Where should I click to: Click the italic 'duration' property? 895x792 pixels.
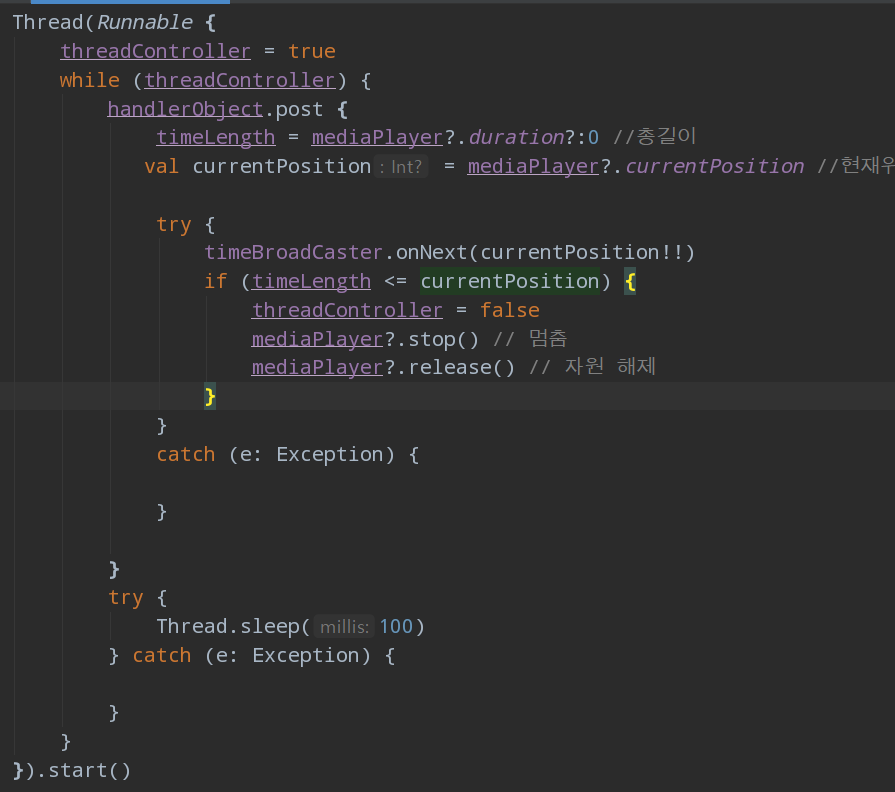(517, 138)
